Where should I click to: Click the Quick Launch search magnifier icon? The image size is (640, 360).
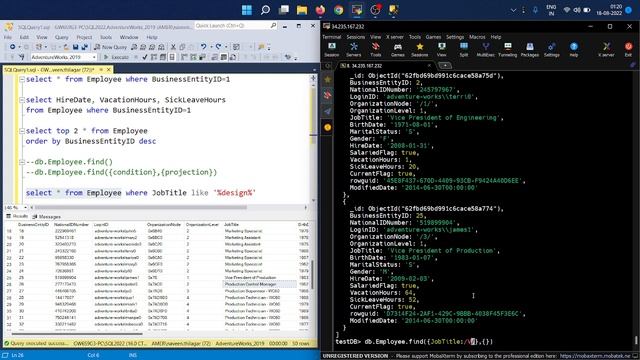[x=273, y=26]
